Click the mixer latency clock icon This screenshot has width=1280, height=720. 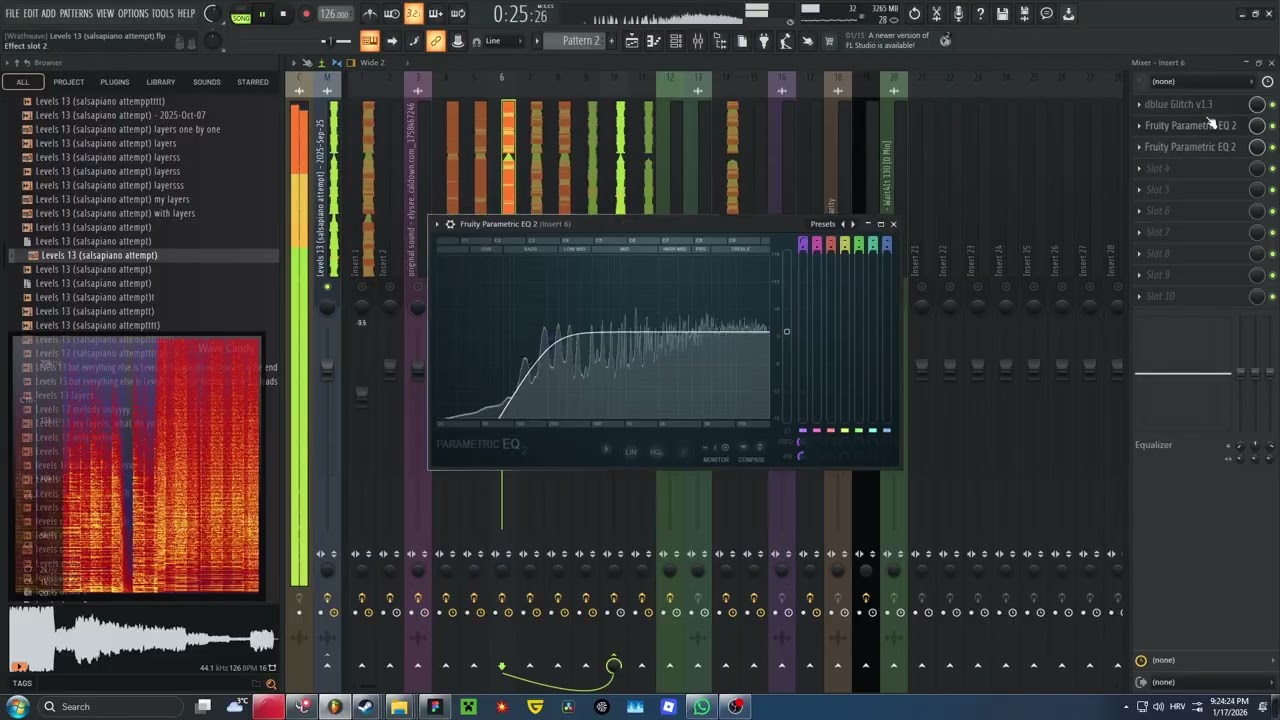[x=1268, y=82]
